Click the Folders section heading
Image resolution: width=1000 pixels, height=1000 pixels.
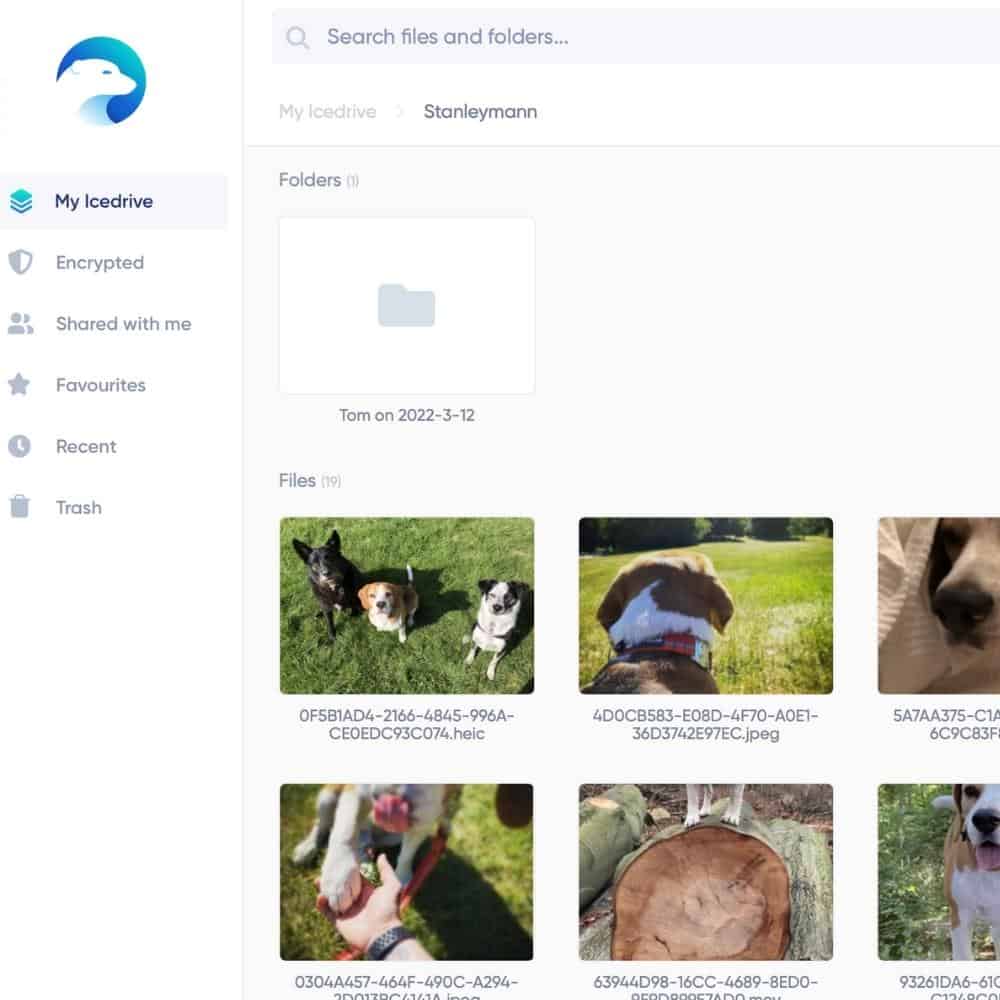pyautogui.click(x=319, y=180)
